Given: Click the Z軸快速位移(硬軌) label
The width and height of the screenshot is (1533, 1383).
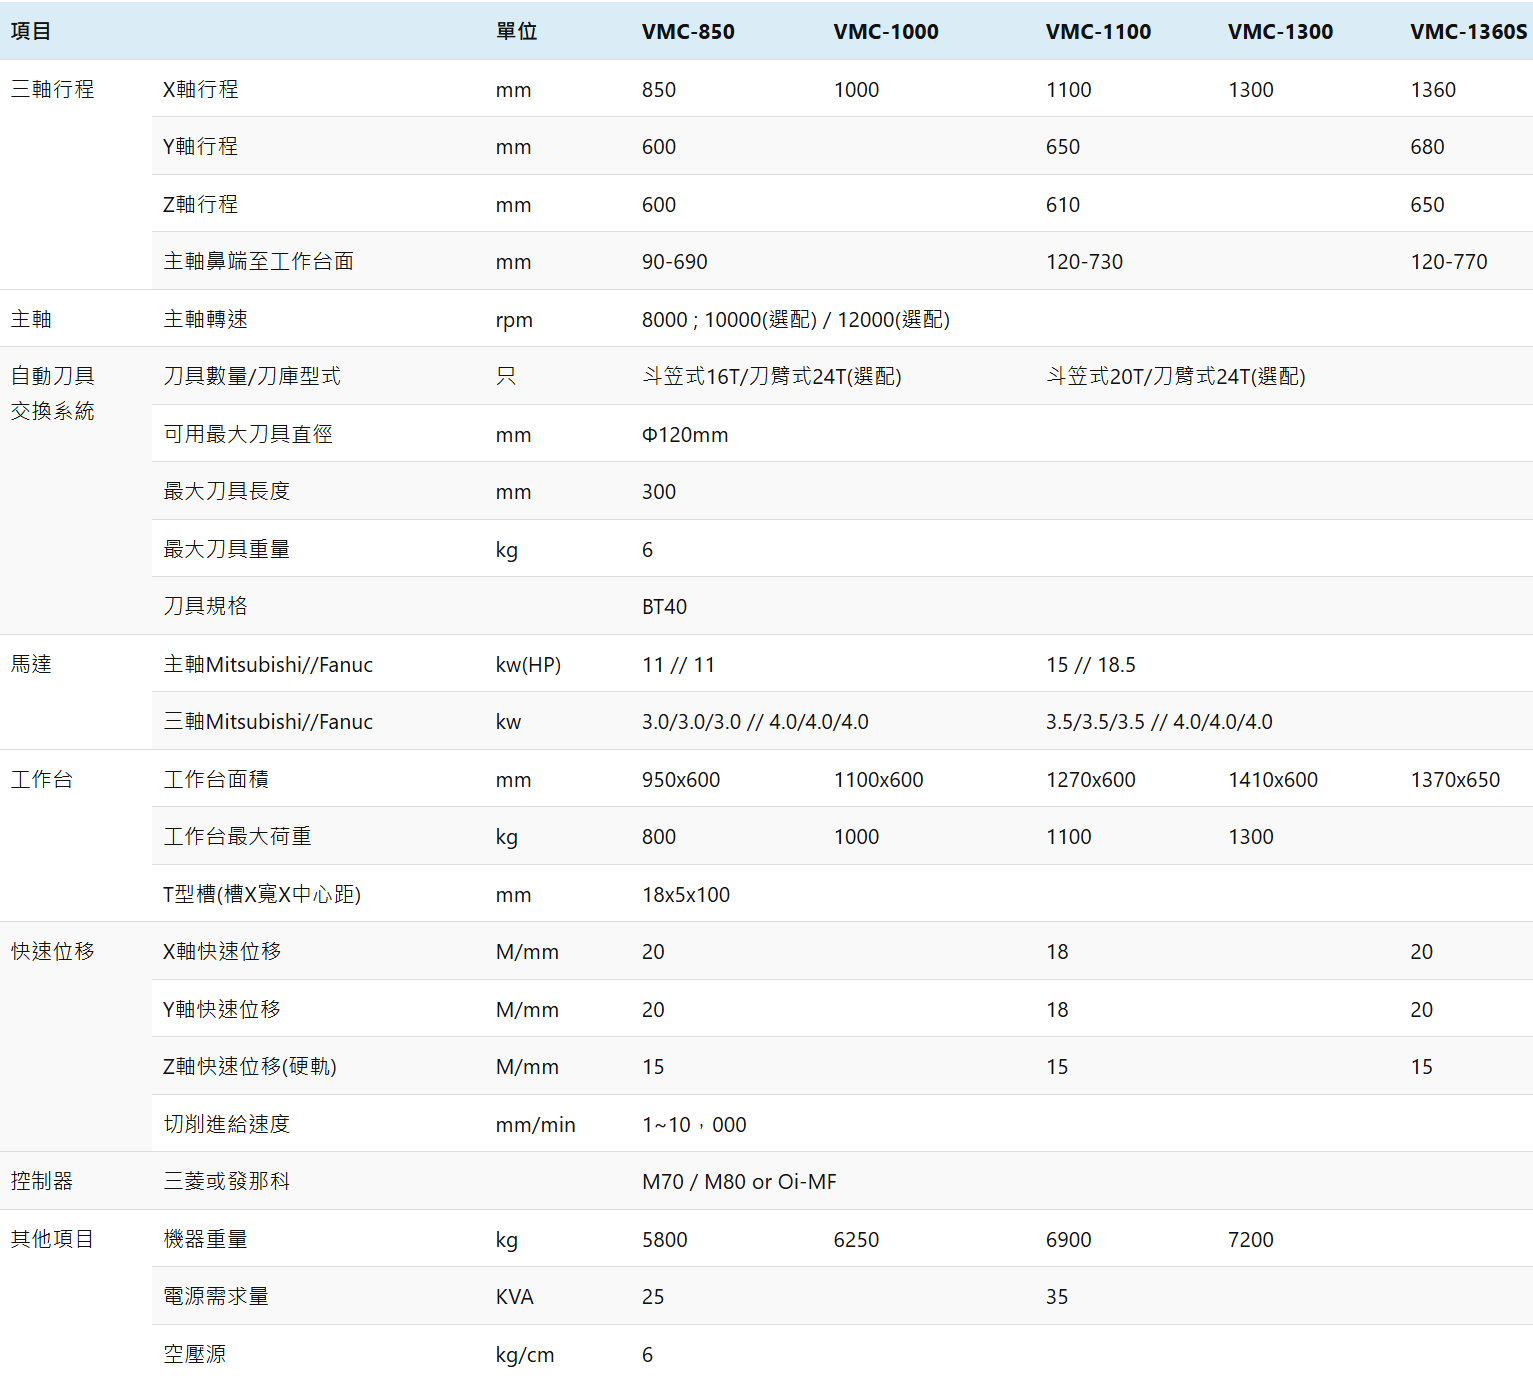Looking at the screenshot, I should (x=250, y=1066).
